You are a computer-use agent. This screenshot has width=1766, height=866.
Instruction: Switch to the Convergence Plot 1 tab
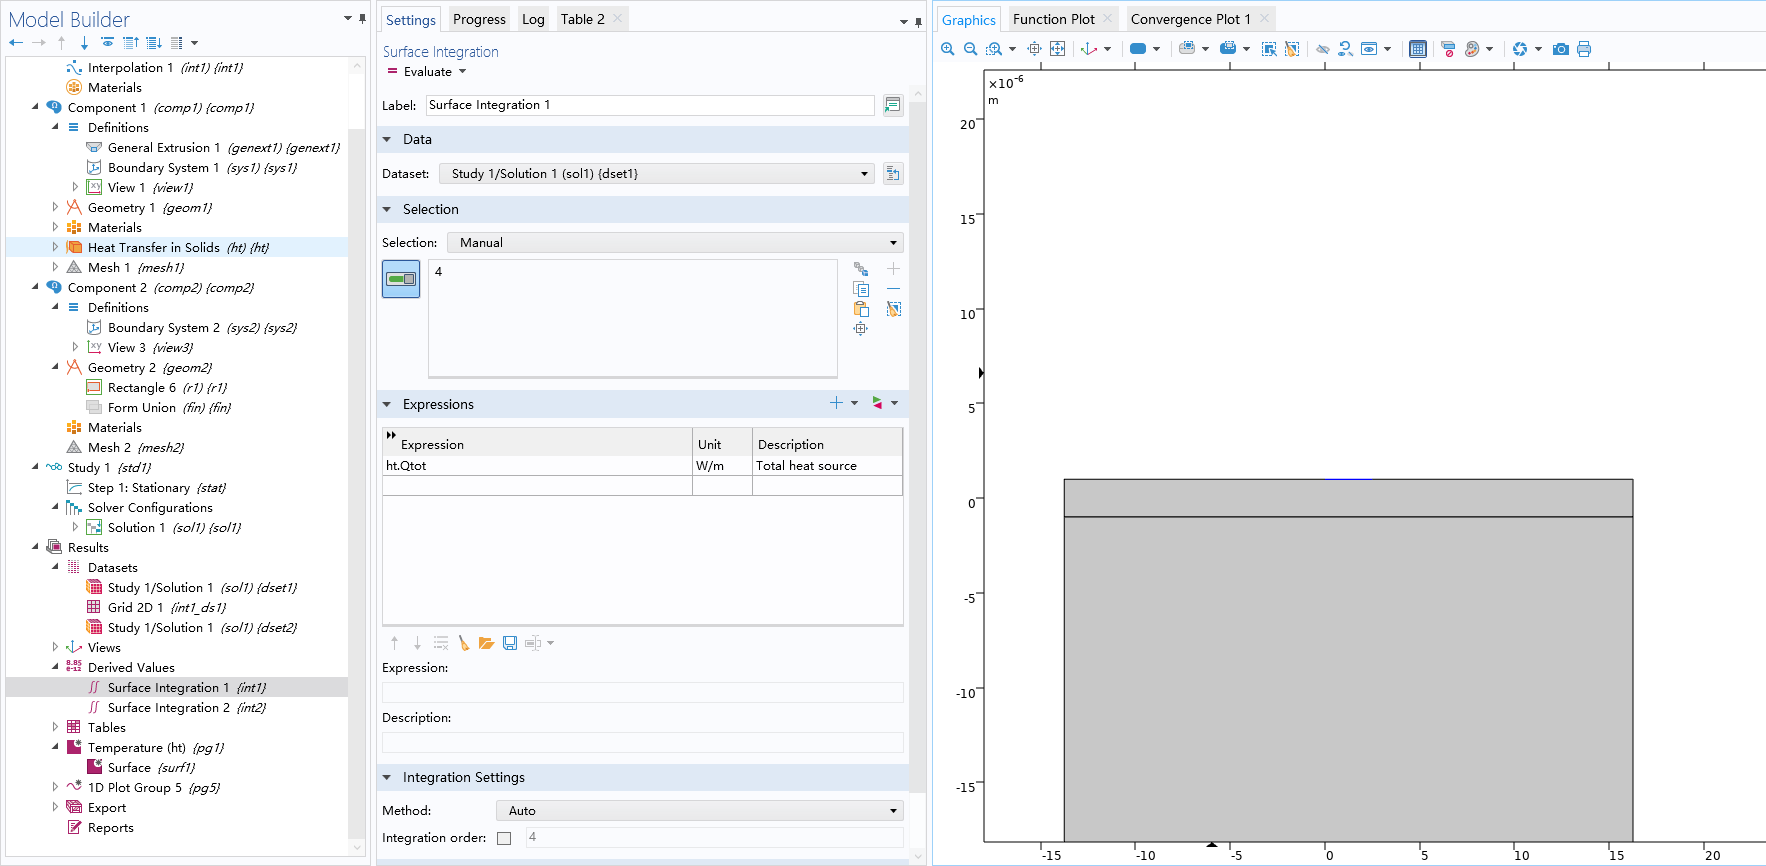pyautogui.click(x=1190, y=19)
